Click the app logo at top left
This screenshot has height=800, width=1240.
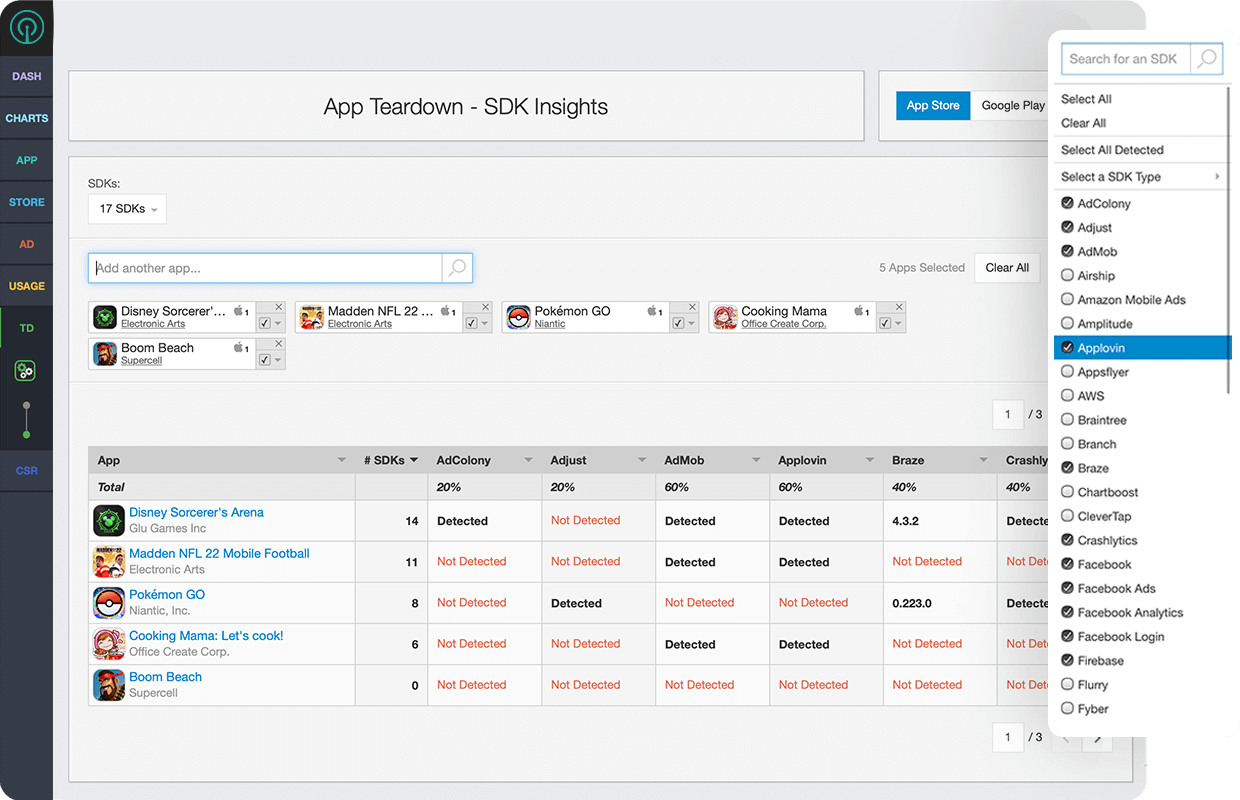pos(27,27)
